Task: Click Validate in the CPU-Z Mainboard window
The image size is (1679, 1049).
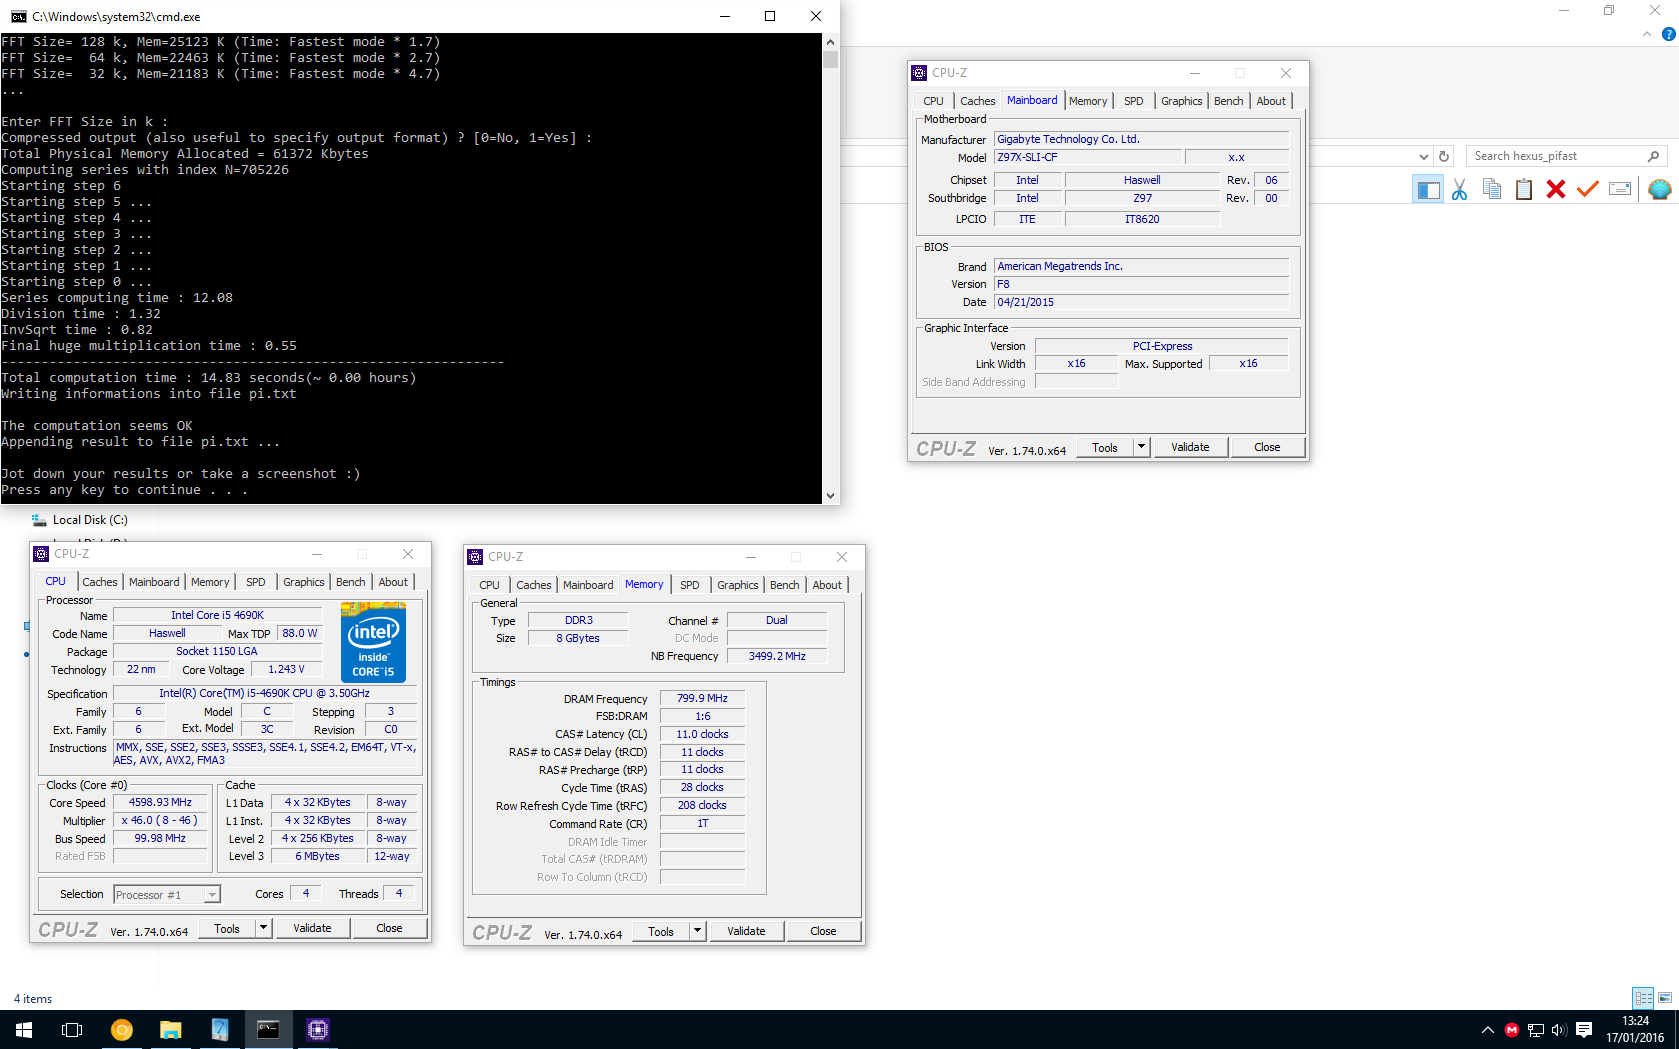Action: coord(1190,447)
